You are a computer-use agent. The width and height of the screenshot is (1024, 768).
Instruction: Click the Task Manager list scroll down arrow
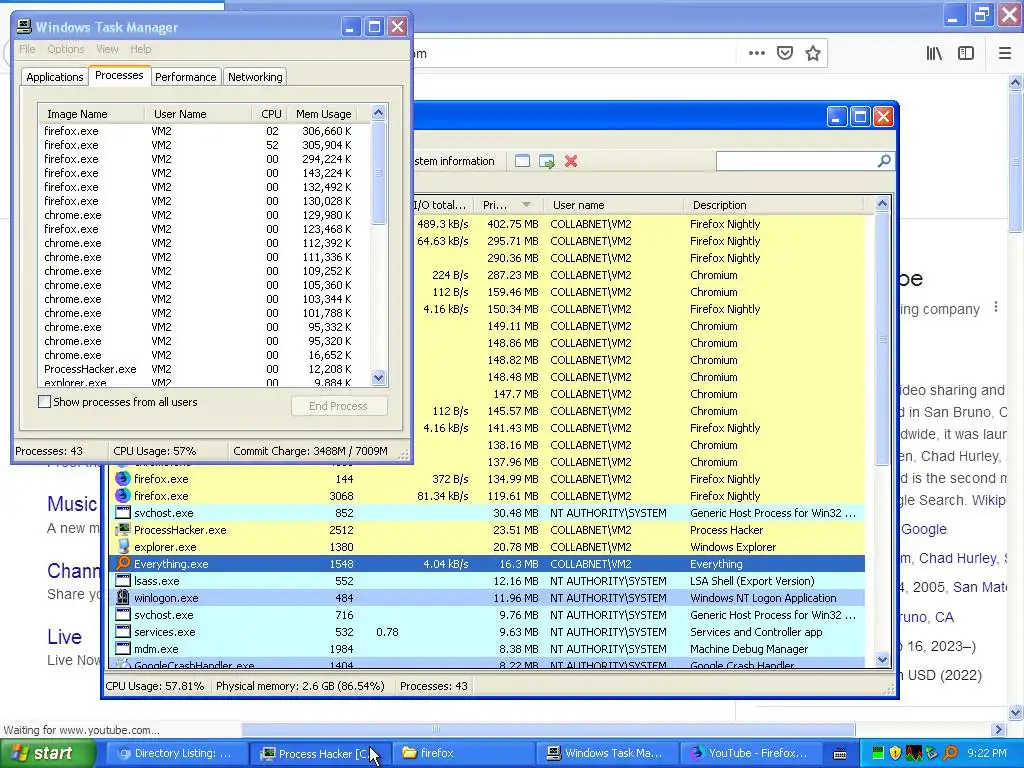tap(379, 377)
